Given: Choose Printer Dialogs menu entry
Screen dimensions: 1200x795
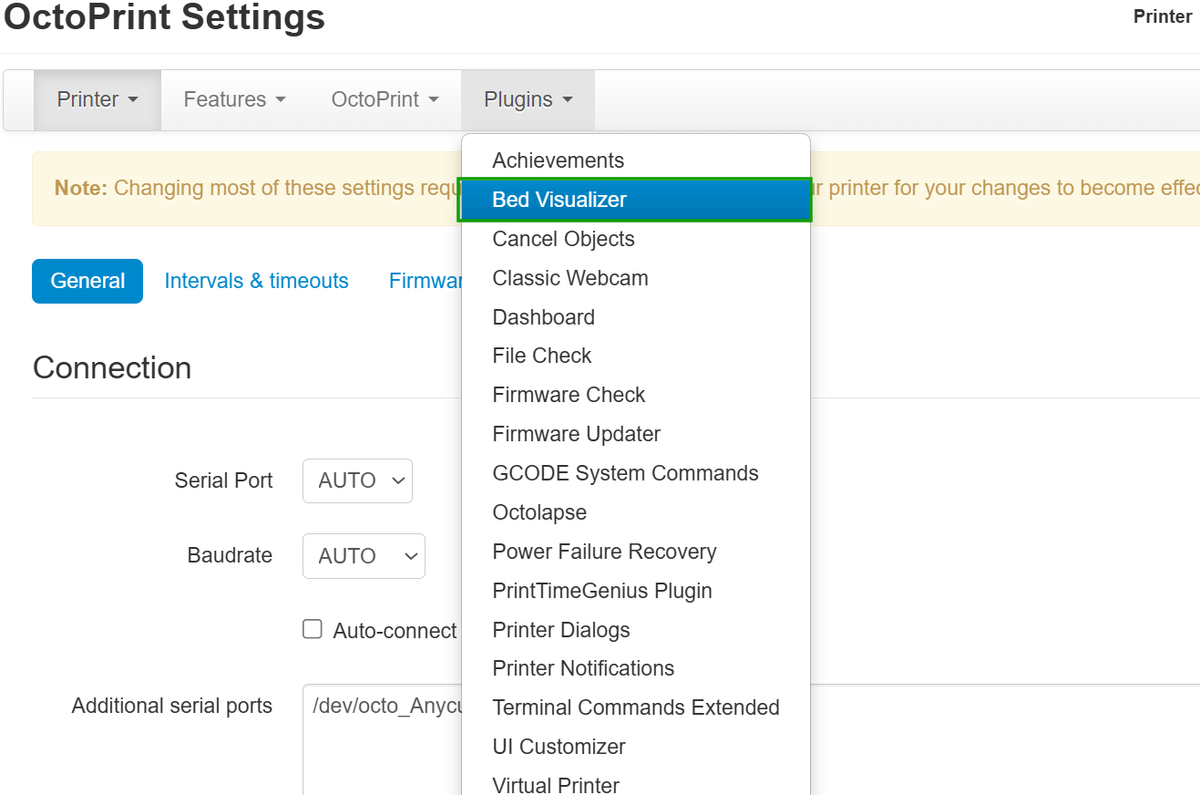Looking at the screenshot, I should coord(636,630).
